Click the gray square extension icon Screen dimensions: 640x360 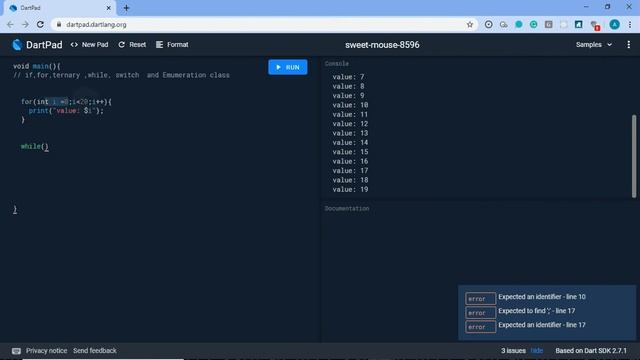549,24
